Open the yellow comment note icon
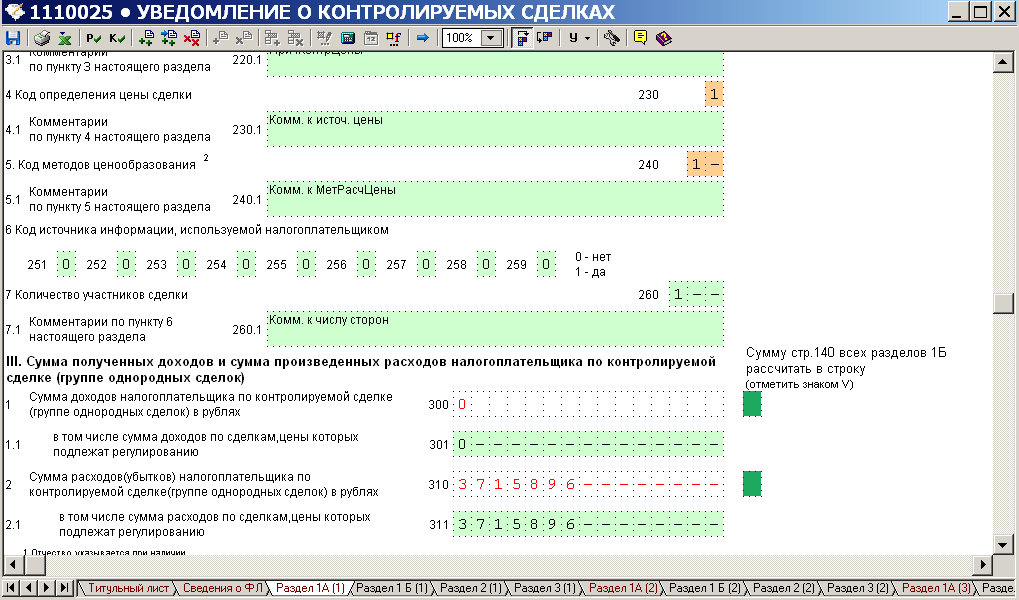The image size is (1019, 600). [x=640, y=38]
